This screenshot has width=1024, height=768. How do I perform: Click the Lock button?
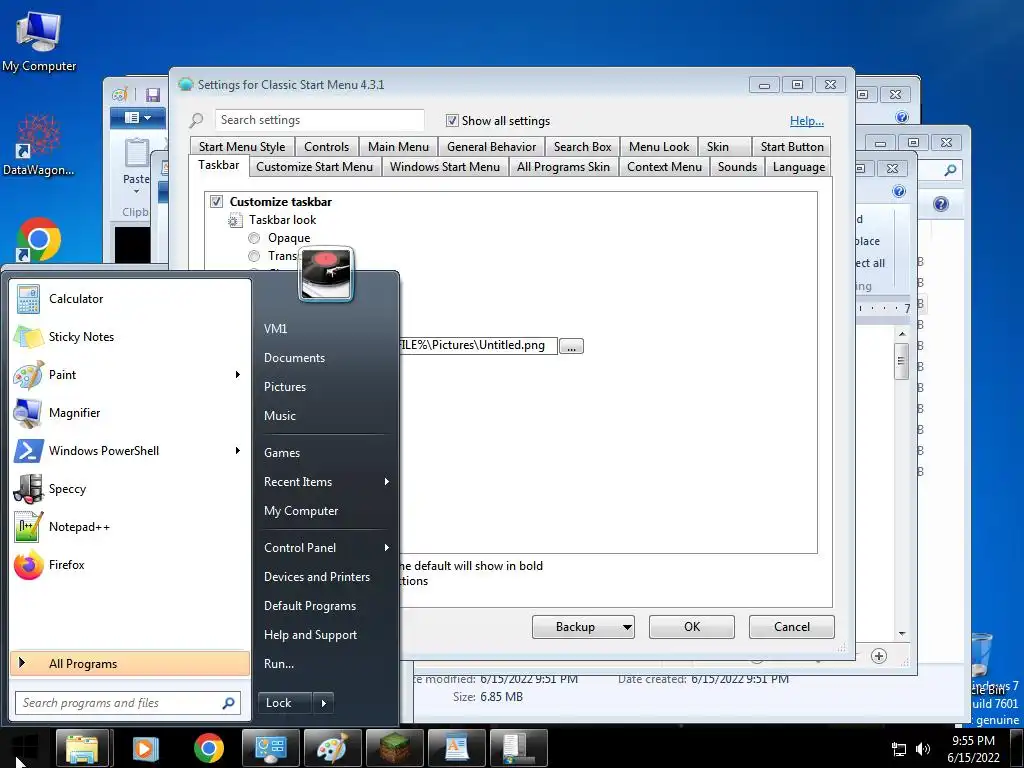[285, 703]
